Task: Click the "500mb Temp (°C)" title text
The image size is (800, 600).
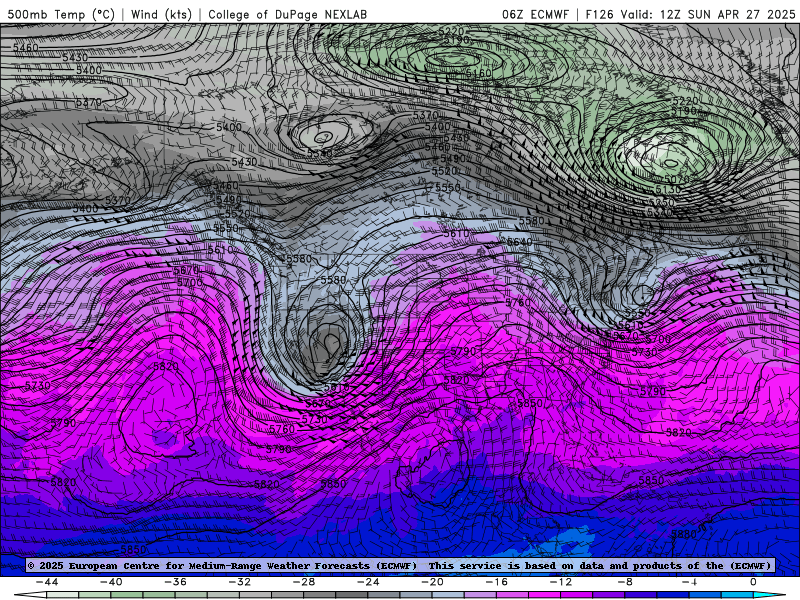Action: (61, 14)
